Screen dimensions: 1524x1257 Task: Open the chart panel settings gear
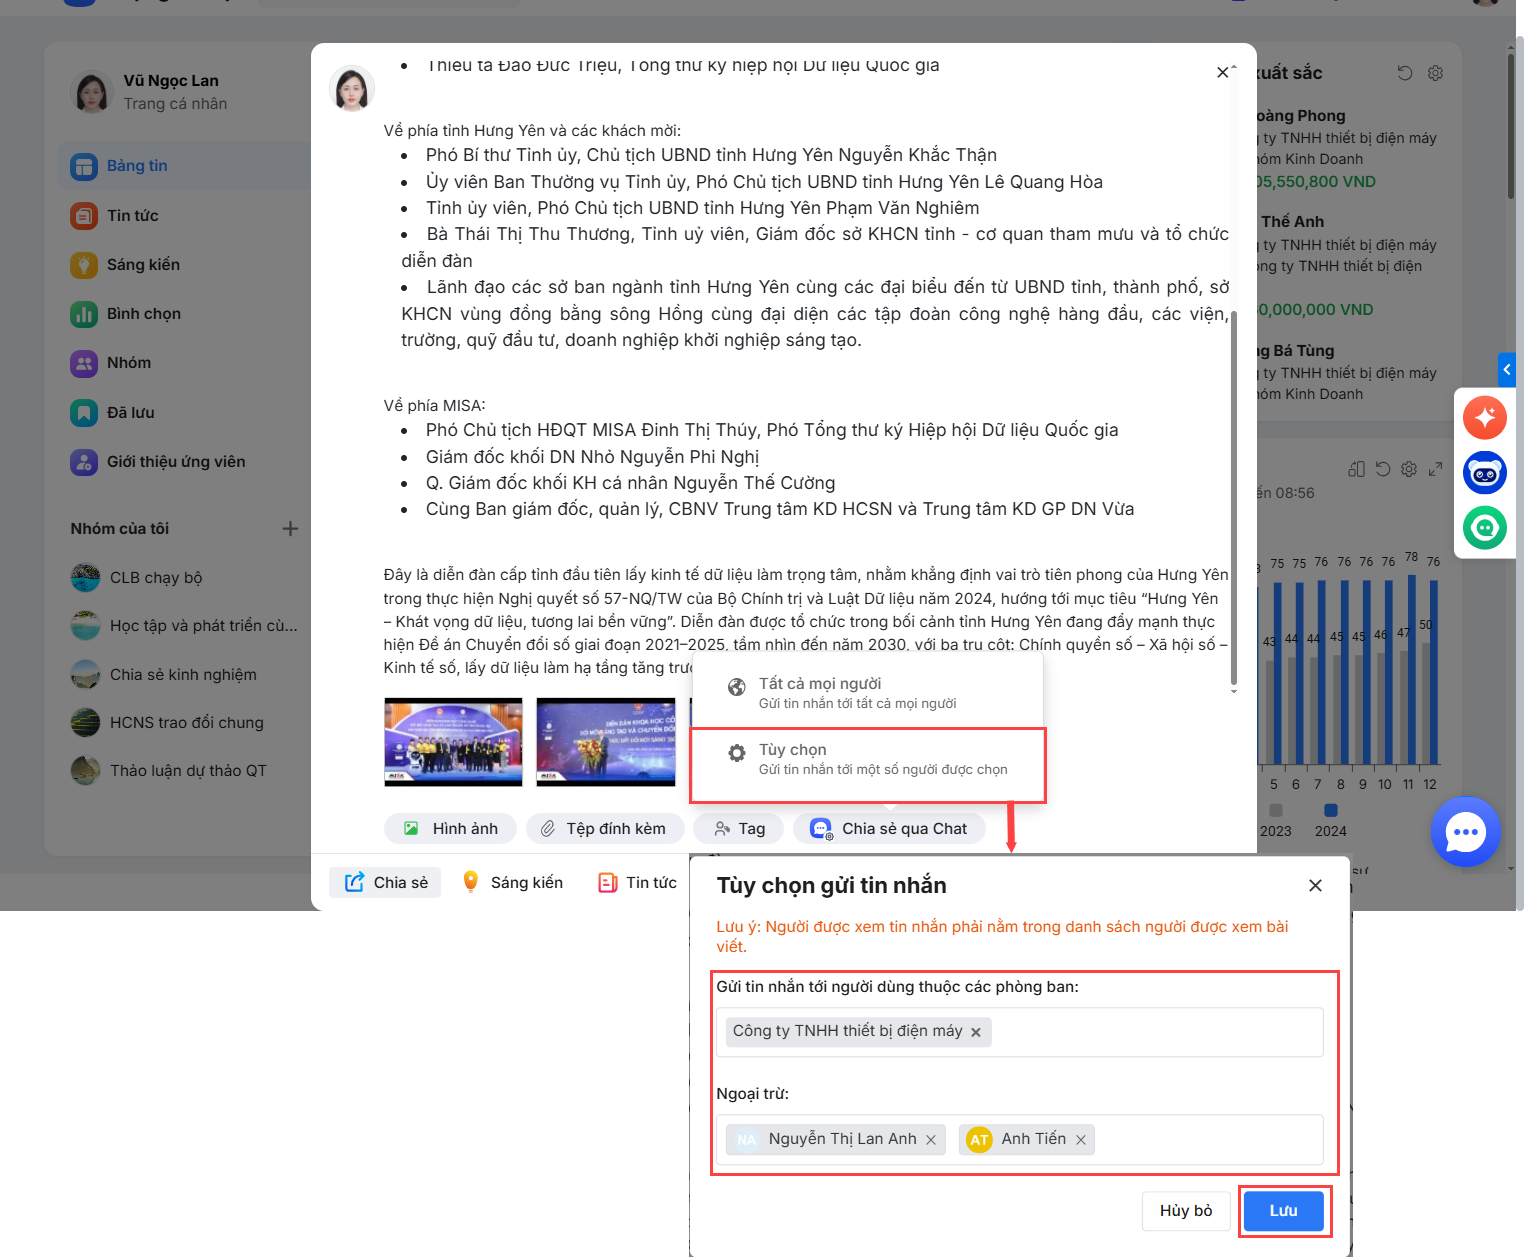1409,469
